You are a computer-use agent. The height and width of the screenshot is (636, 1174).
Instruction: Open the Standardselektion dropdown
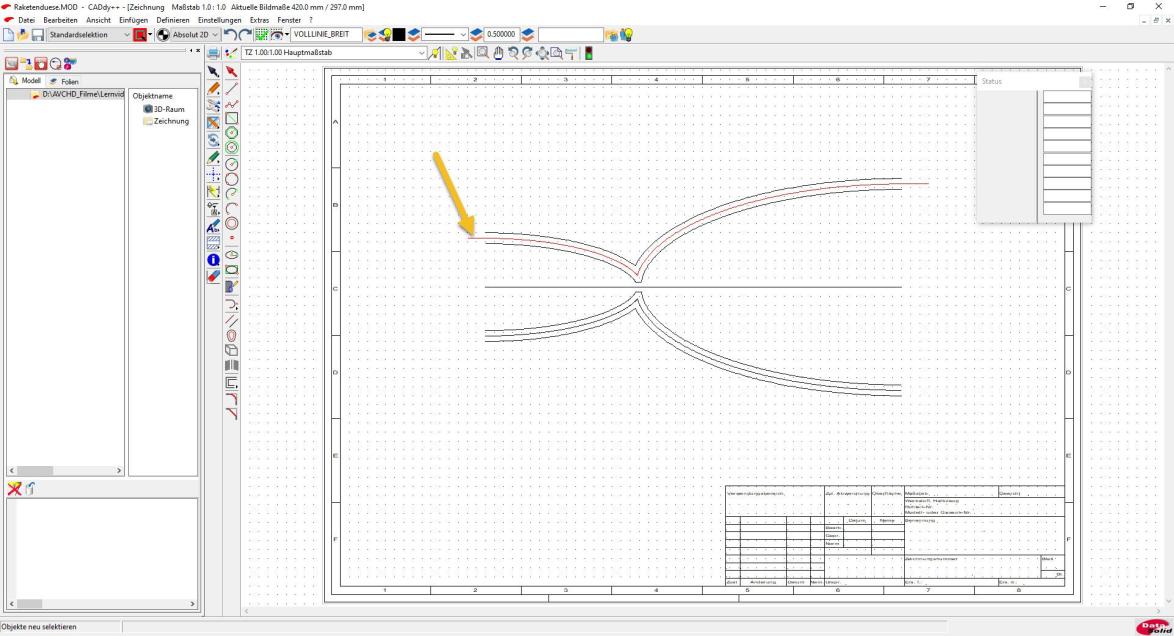tap(88, 35)
